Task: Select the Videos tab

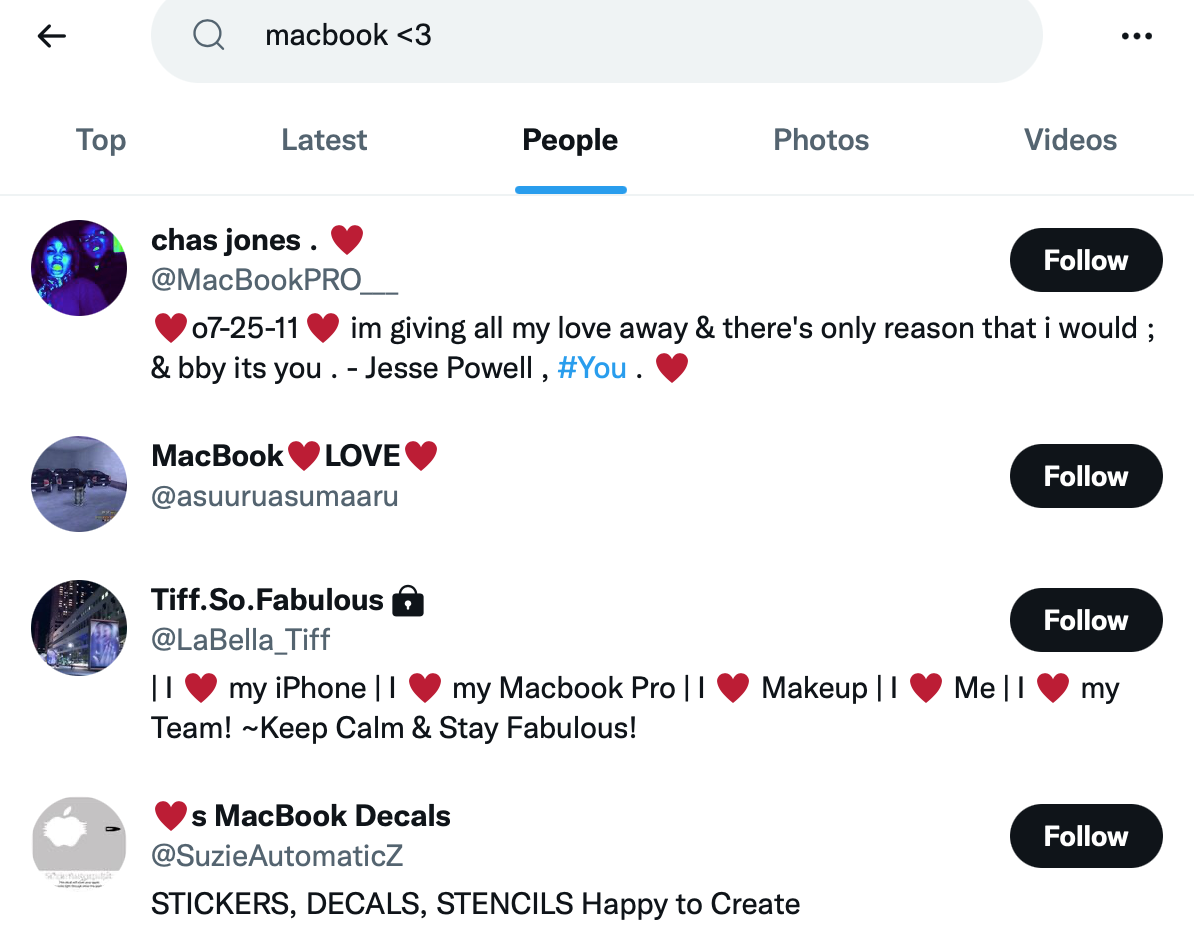Action: 1070,140
